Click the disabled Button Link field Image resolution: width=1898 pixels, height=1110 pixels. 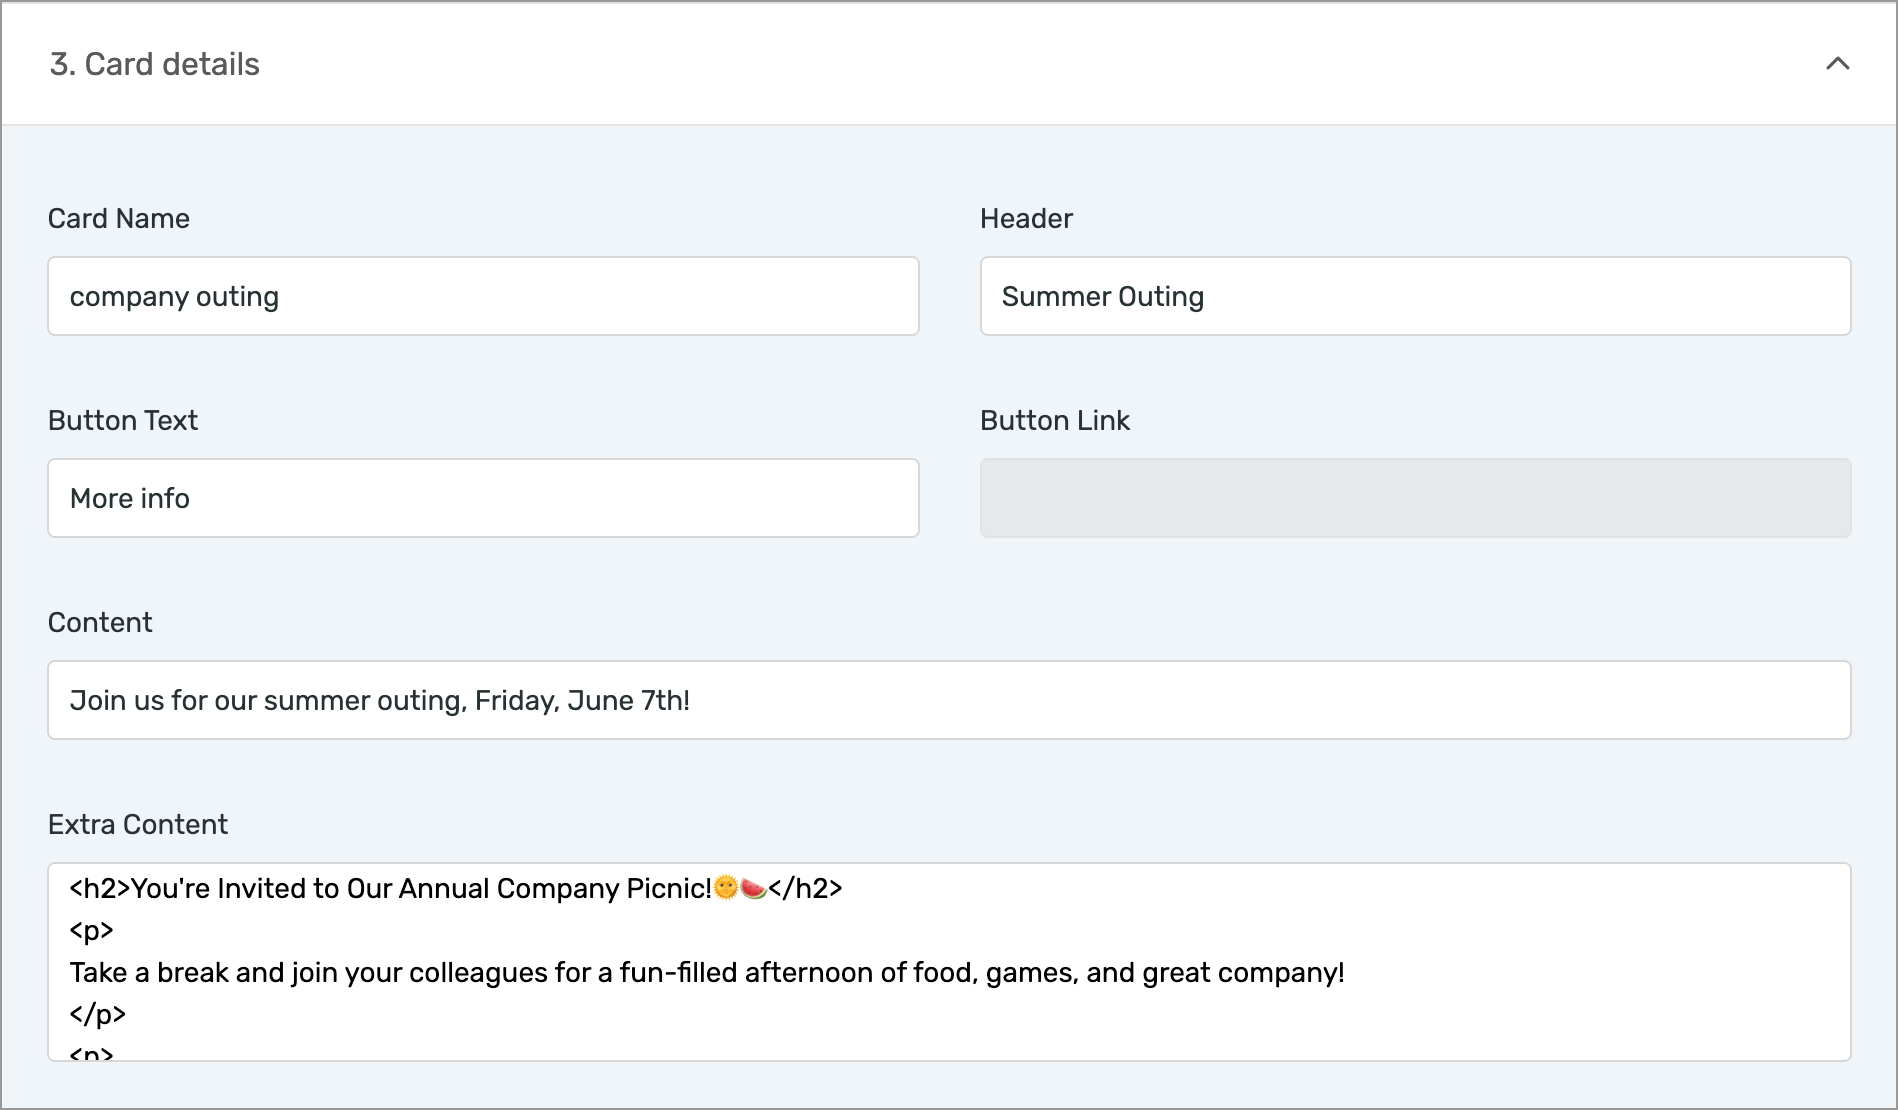(1415, 498)
